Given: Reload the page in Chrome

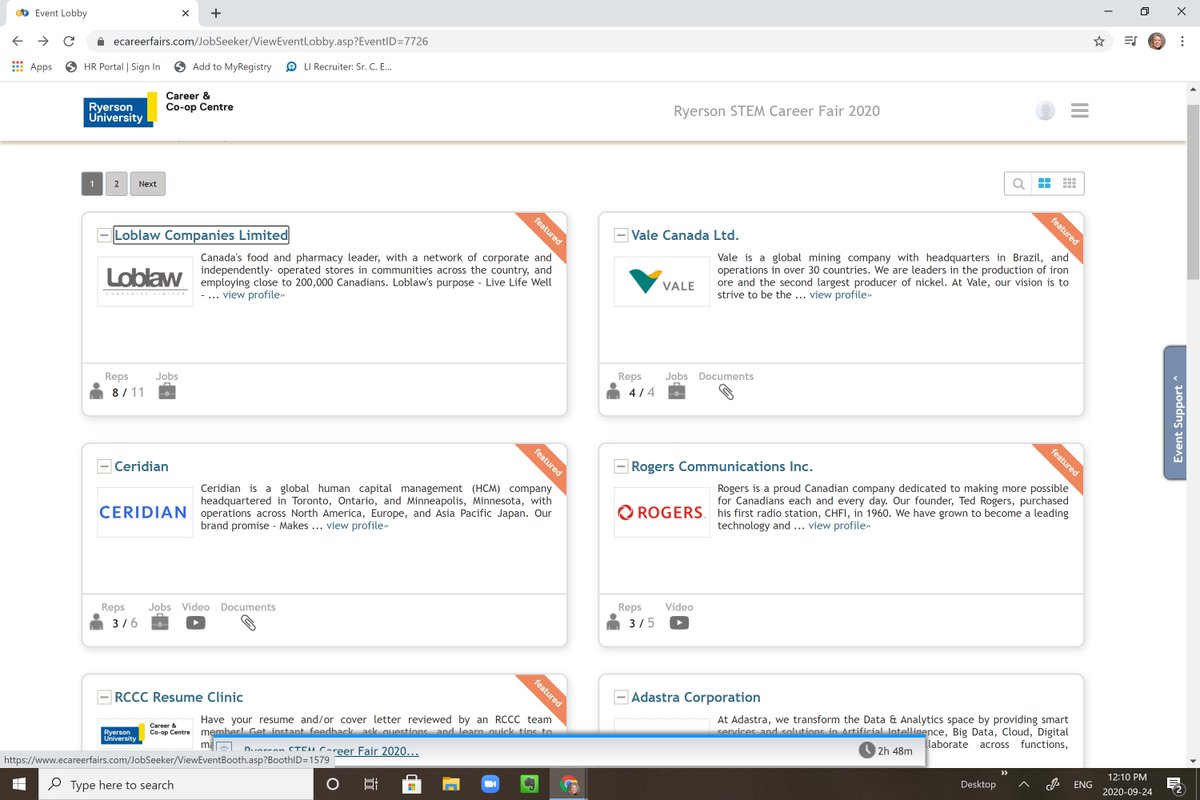Looking at the screenshot, I should 69,41.
